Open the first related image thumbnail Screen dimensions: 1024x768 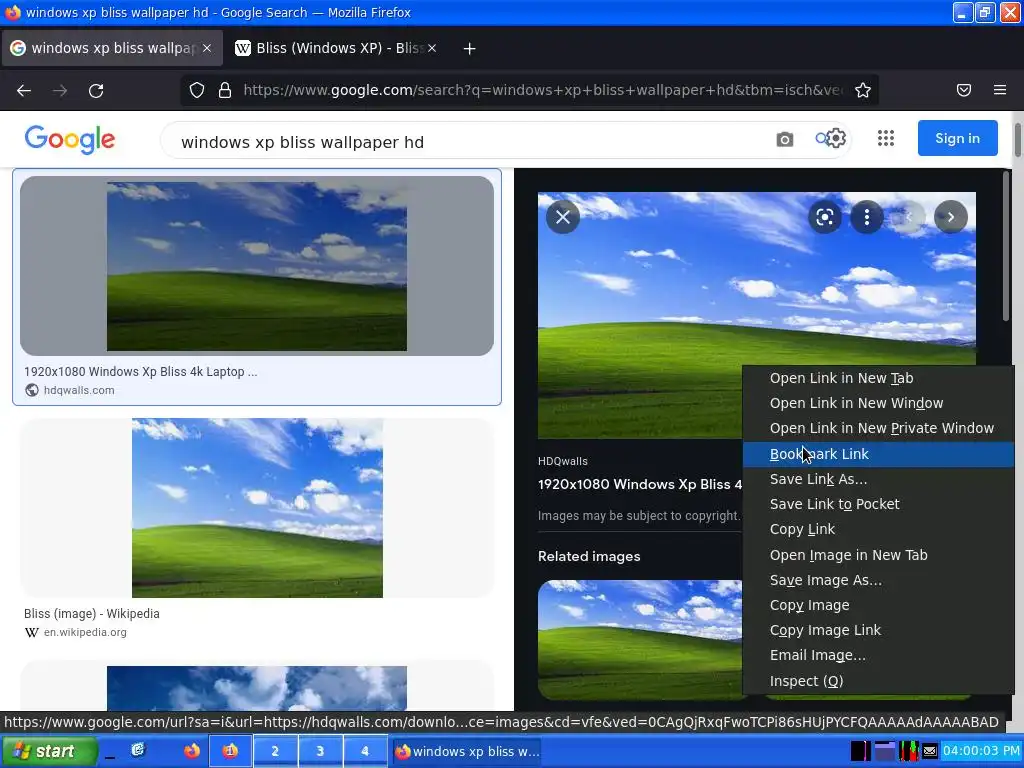click(x=640, y=640)
